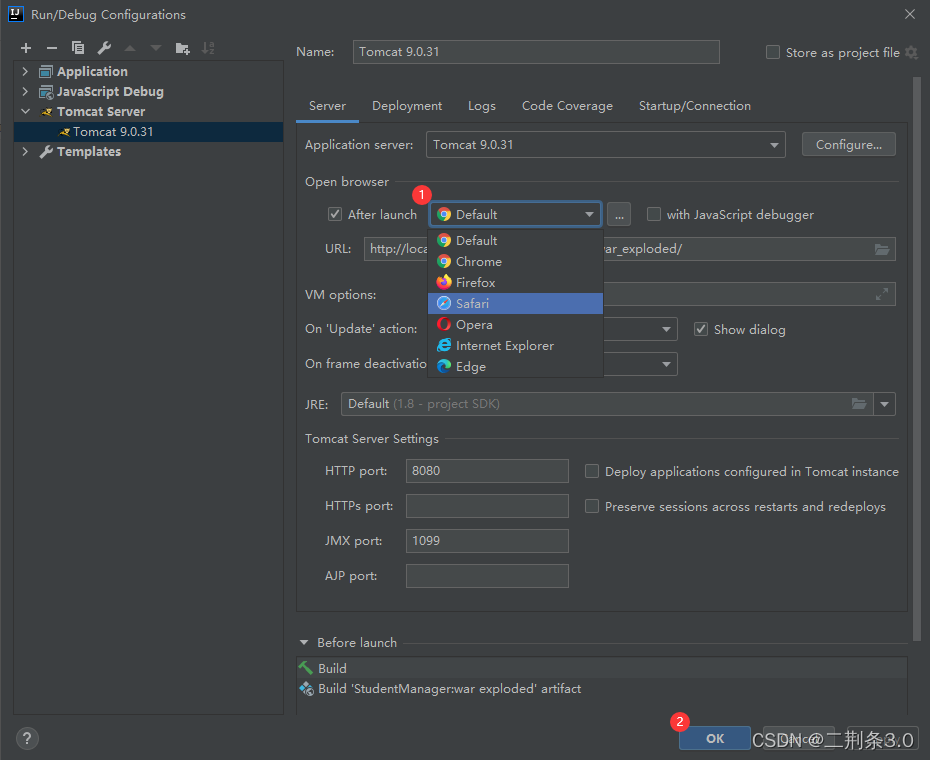This screenshot has height=760, width=930.
Task: Remove configuration with the minus icon
Action: point(52,48)
